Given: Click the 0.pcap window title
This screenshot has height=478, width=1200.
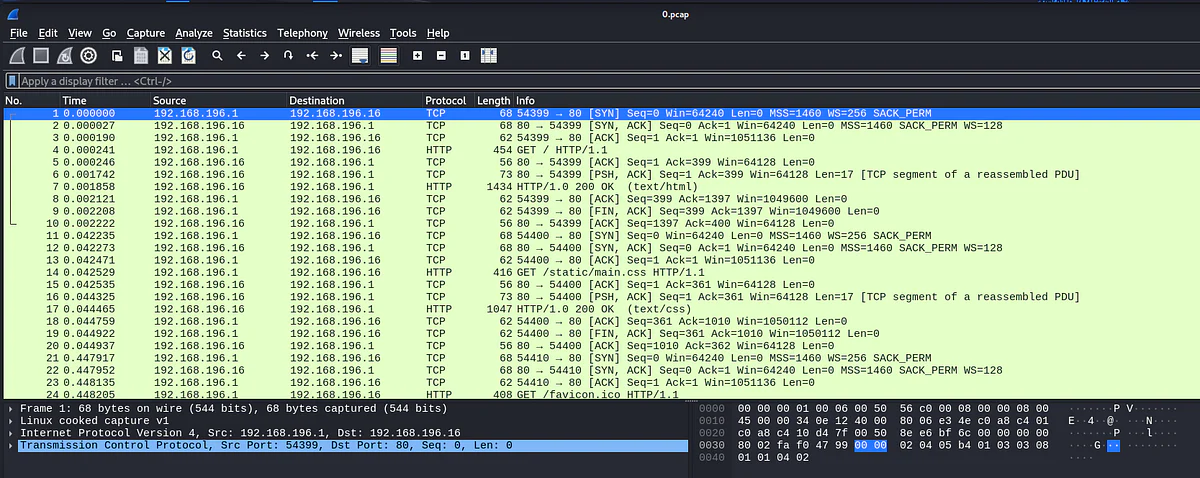Looking at the screenshot, I should pyautogui.click(x=676, y=13).
